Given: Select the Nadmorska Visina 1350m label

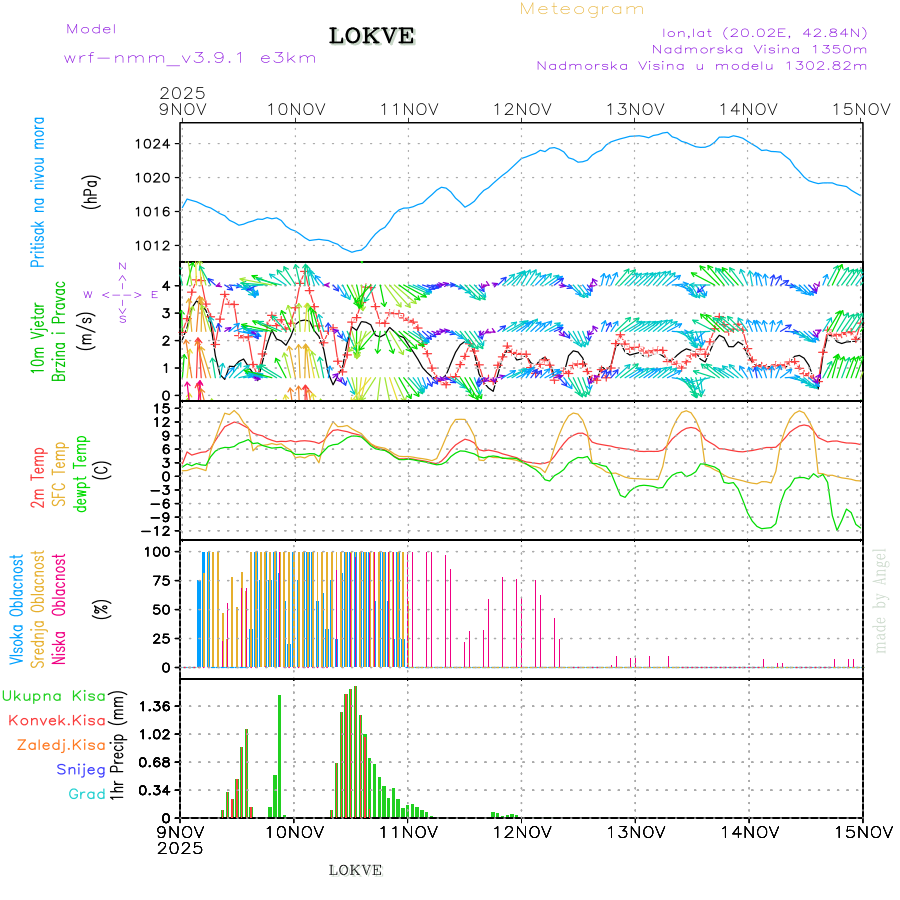Looking at the screenshot, I should coord(759,48).
